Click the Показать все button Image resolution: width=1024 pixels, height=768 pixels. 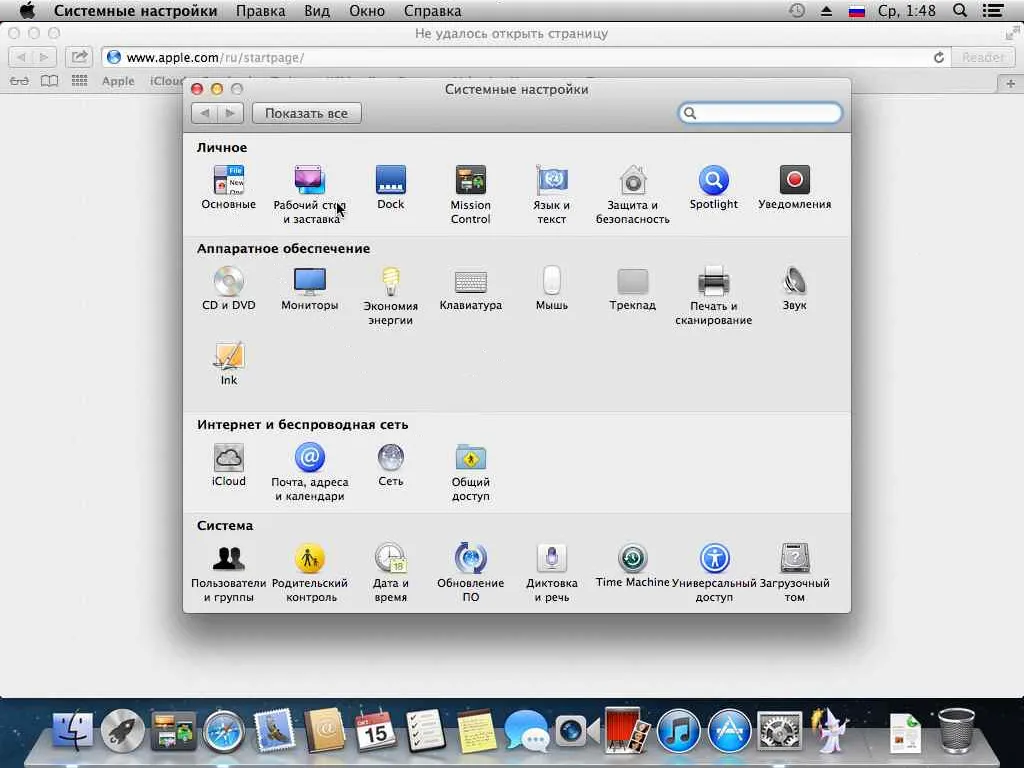pos(306,113)
